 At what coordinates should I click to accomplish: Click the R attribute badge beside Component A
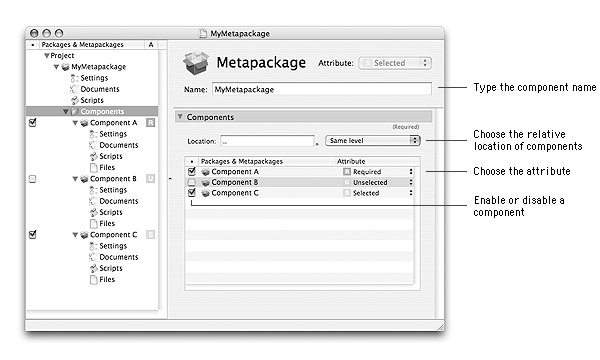click(151, 123)
